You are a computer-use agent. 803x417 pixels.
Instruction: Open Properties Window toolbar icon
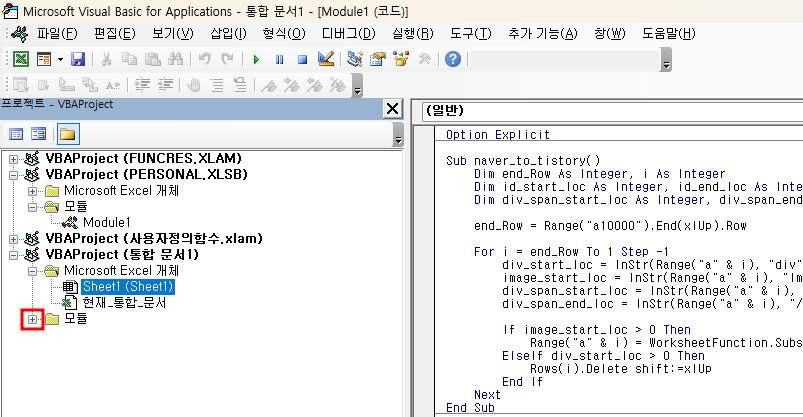377,59
